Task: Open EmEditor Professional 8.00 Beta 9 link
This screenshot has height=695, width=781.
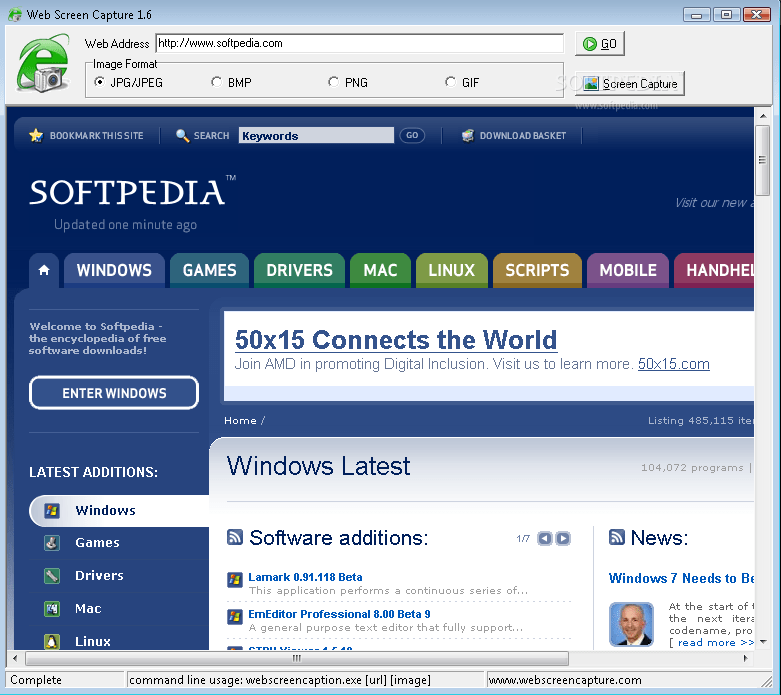Action: (x=339, y=614)
